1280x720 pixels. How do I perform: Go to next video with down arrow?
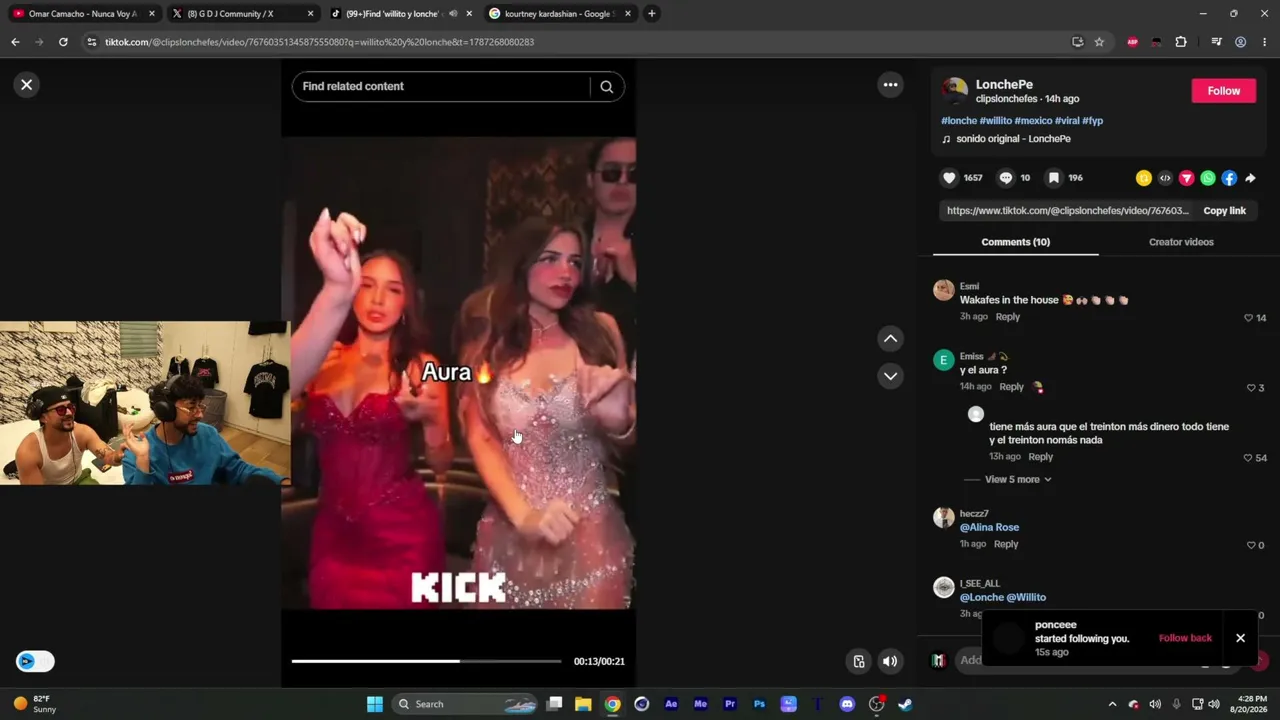click(890, 376)
